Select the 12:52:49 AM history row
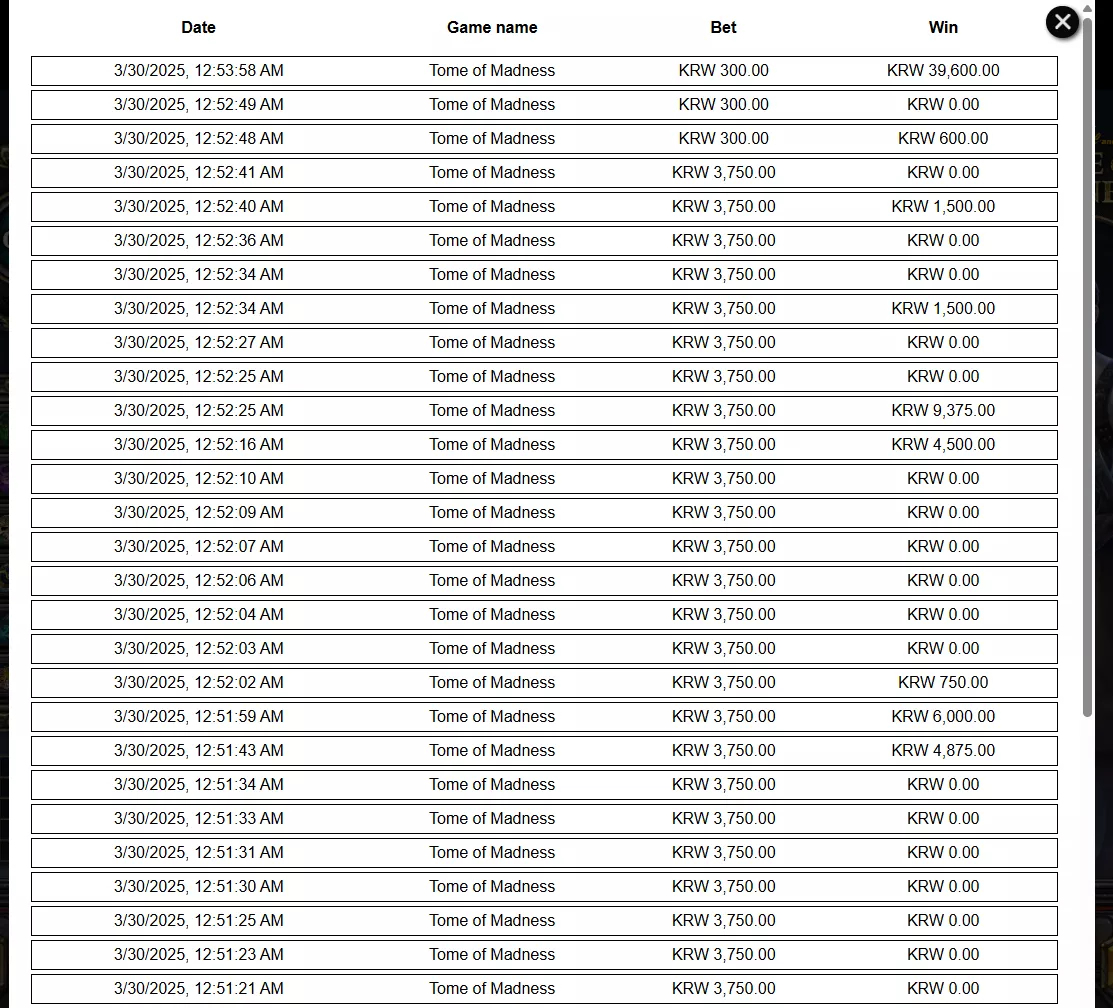 click(544, 105)
